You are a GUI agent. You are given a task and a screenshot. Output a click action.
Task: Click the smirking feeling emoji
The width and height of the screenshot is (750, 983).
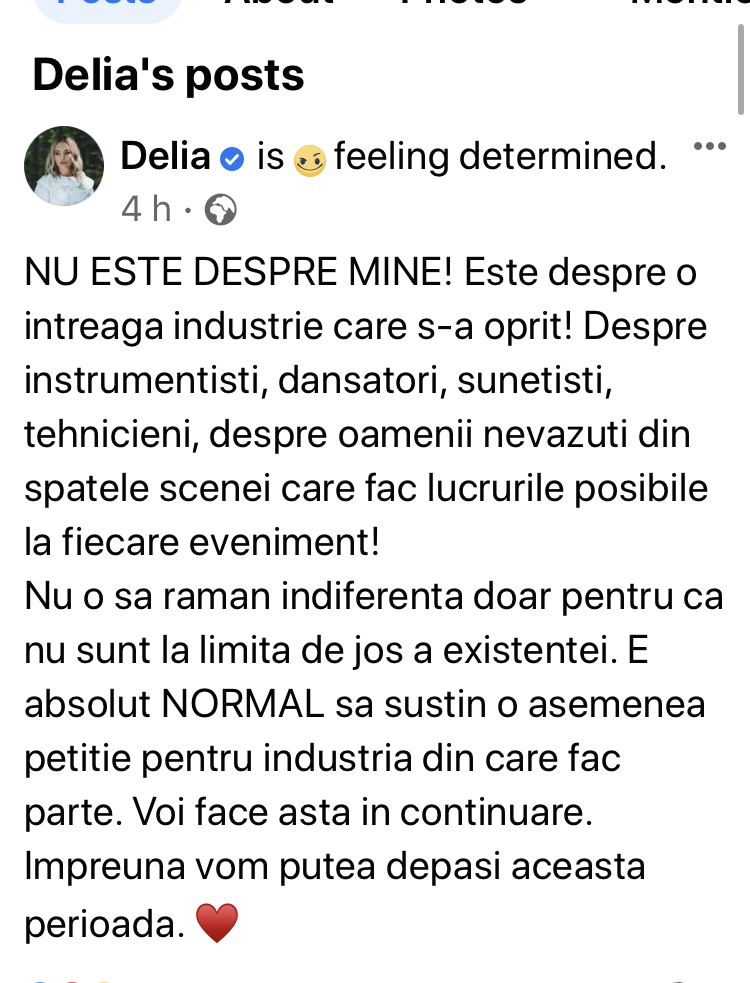310,160
